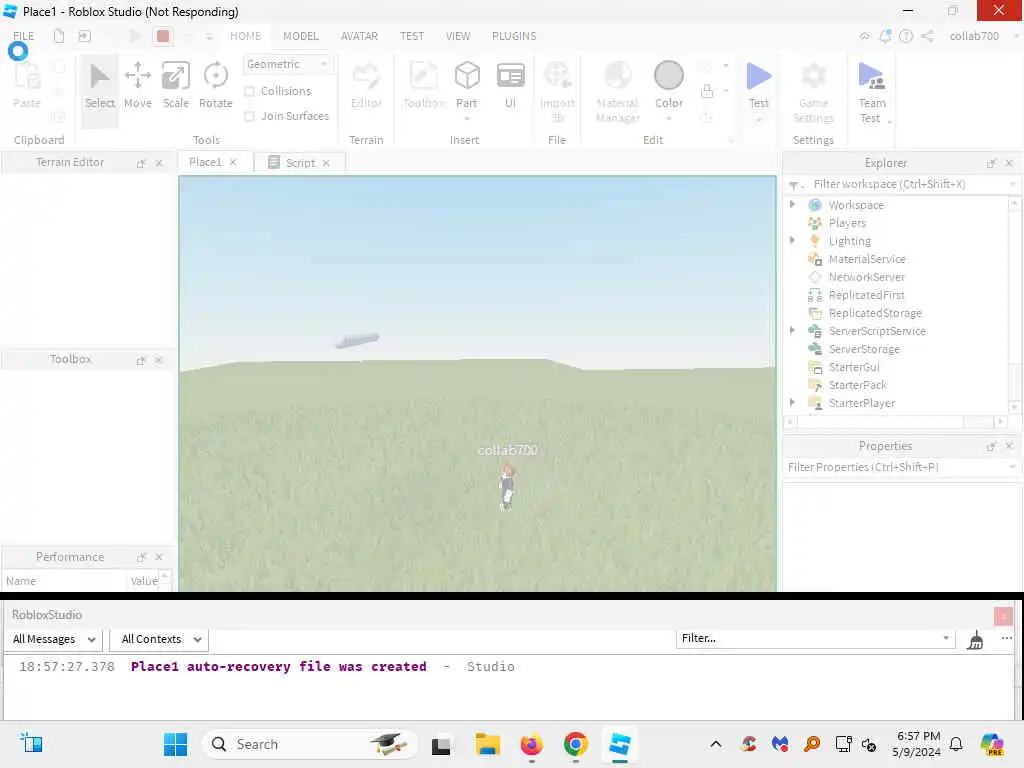Open the All Messages dropdown
Viewport: 1024px width, 768px height.
54,639
